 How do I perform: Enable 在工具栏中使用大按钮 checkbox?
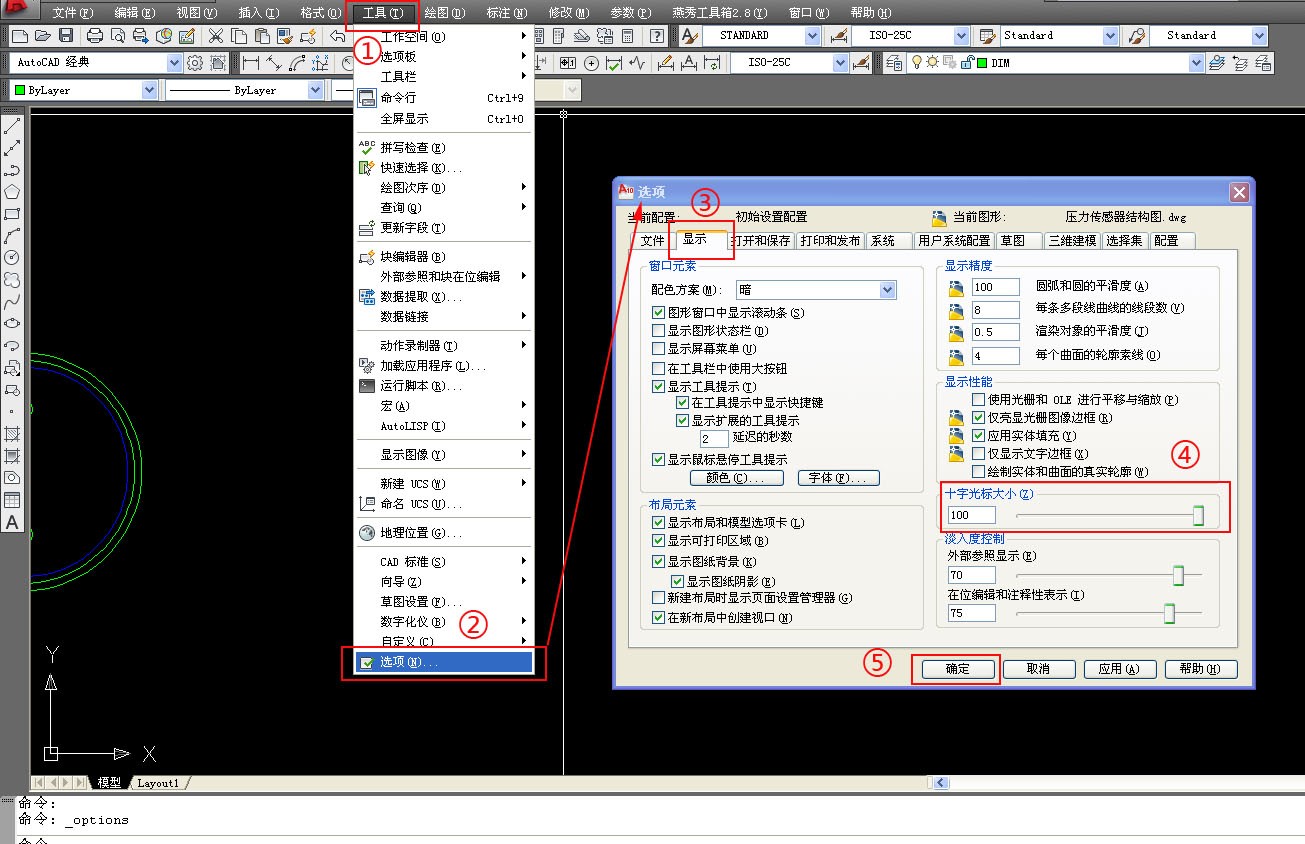pyautogui.click(x=658, y=368)
